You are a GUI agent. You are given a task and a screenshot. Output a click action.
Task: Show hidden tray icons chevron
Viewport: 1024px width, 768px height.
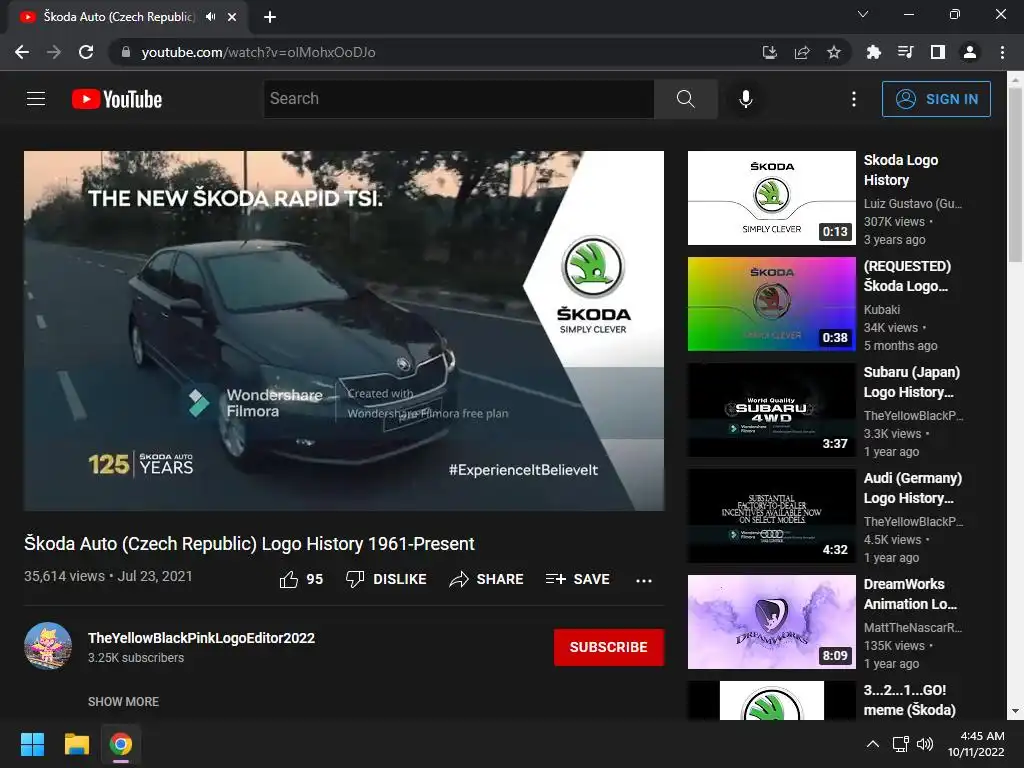[872, 744]
